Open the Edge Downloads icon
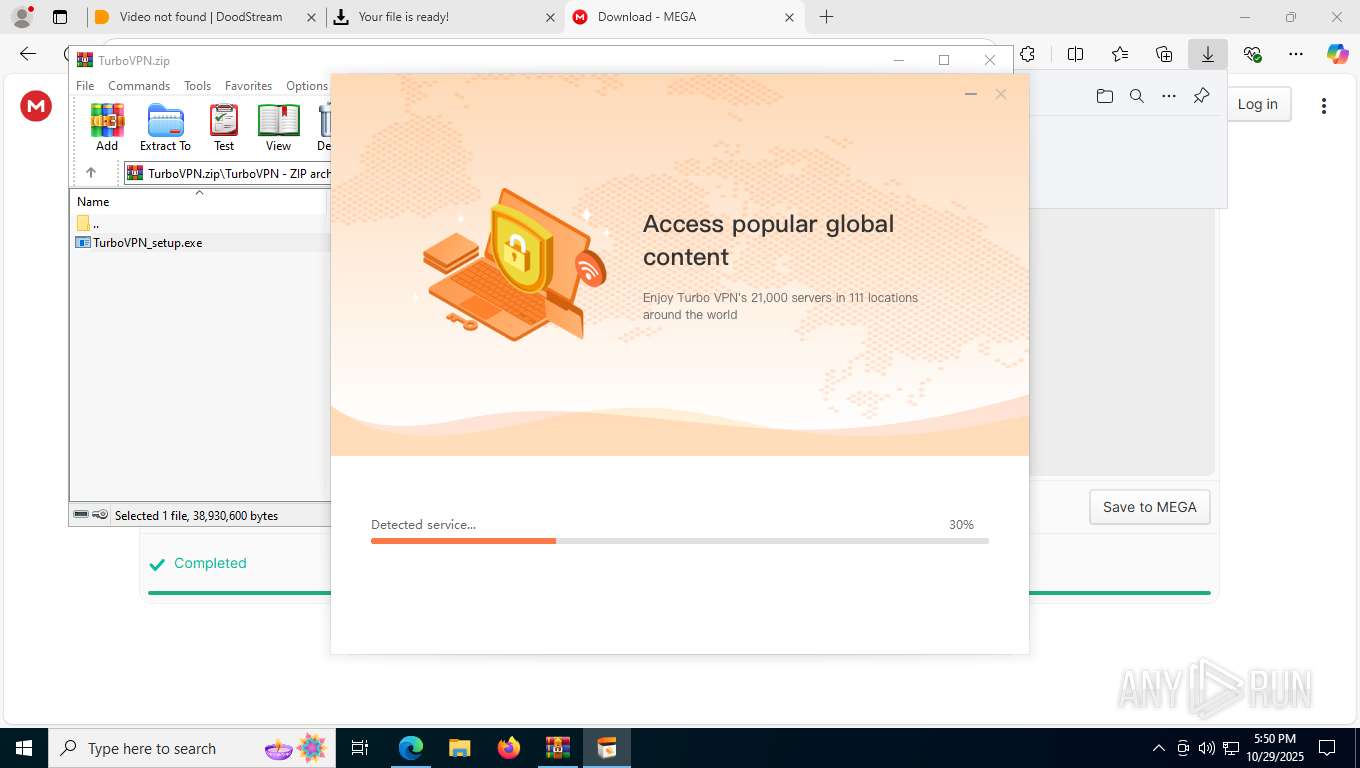 pos(1207,55)
